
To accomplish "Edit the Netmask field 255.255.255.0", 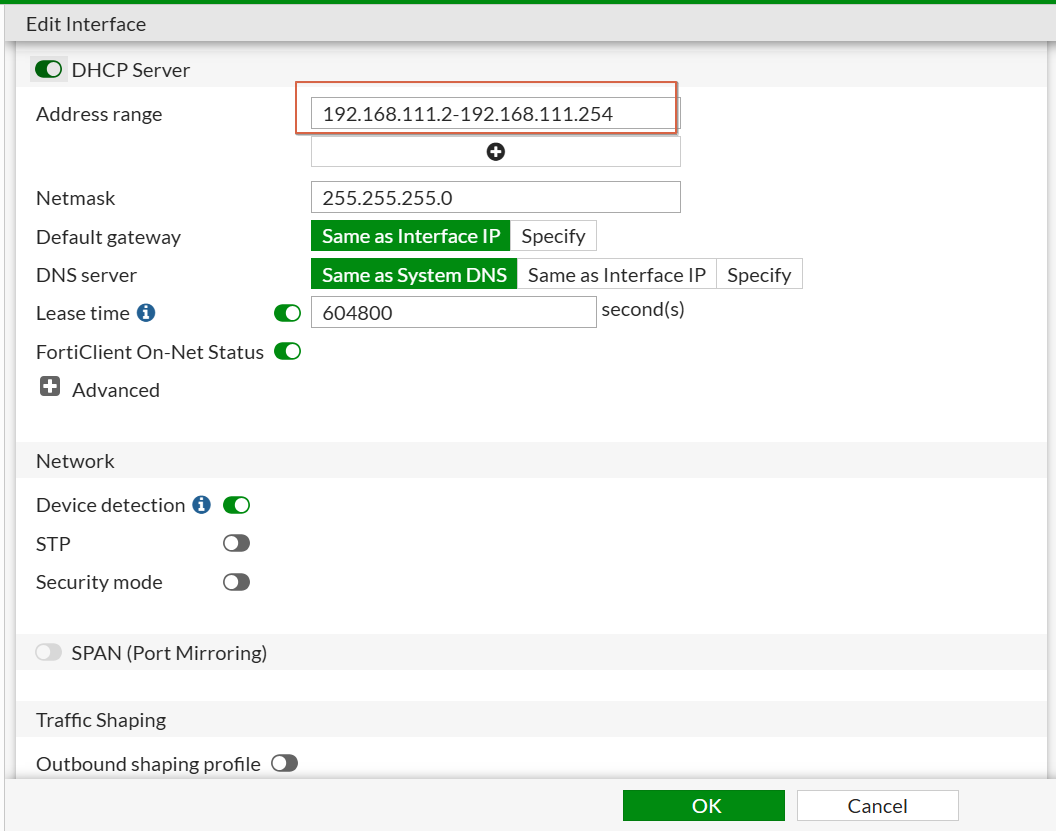I will (496, 197).
